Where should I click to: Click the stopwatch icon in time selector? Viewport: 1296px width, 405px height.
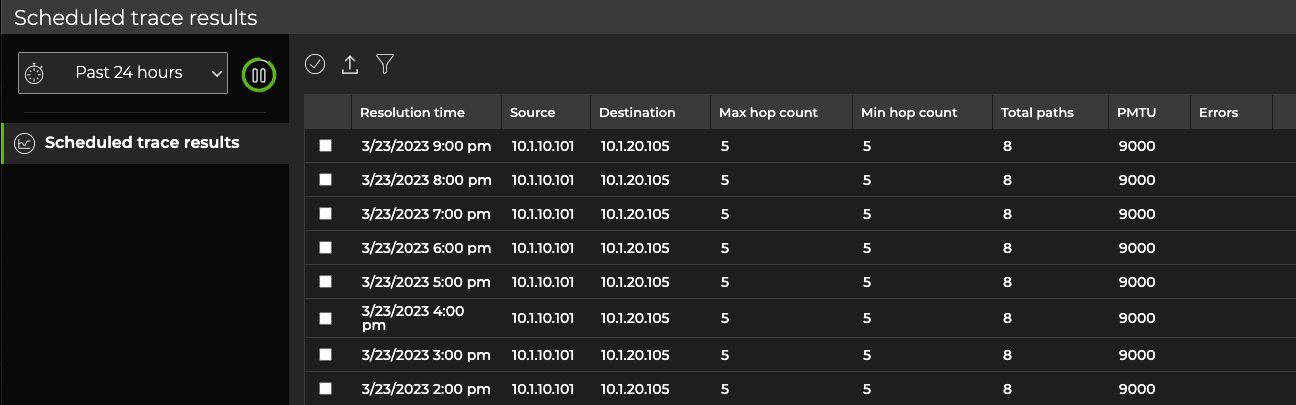coord(35,73)
